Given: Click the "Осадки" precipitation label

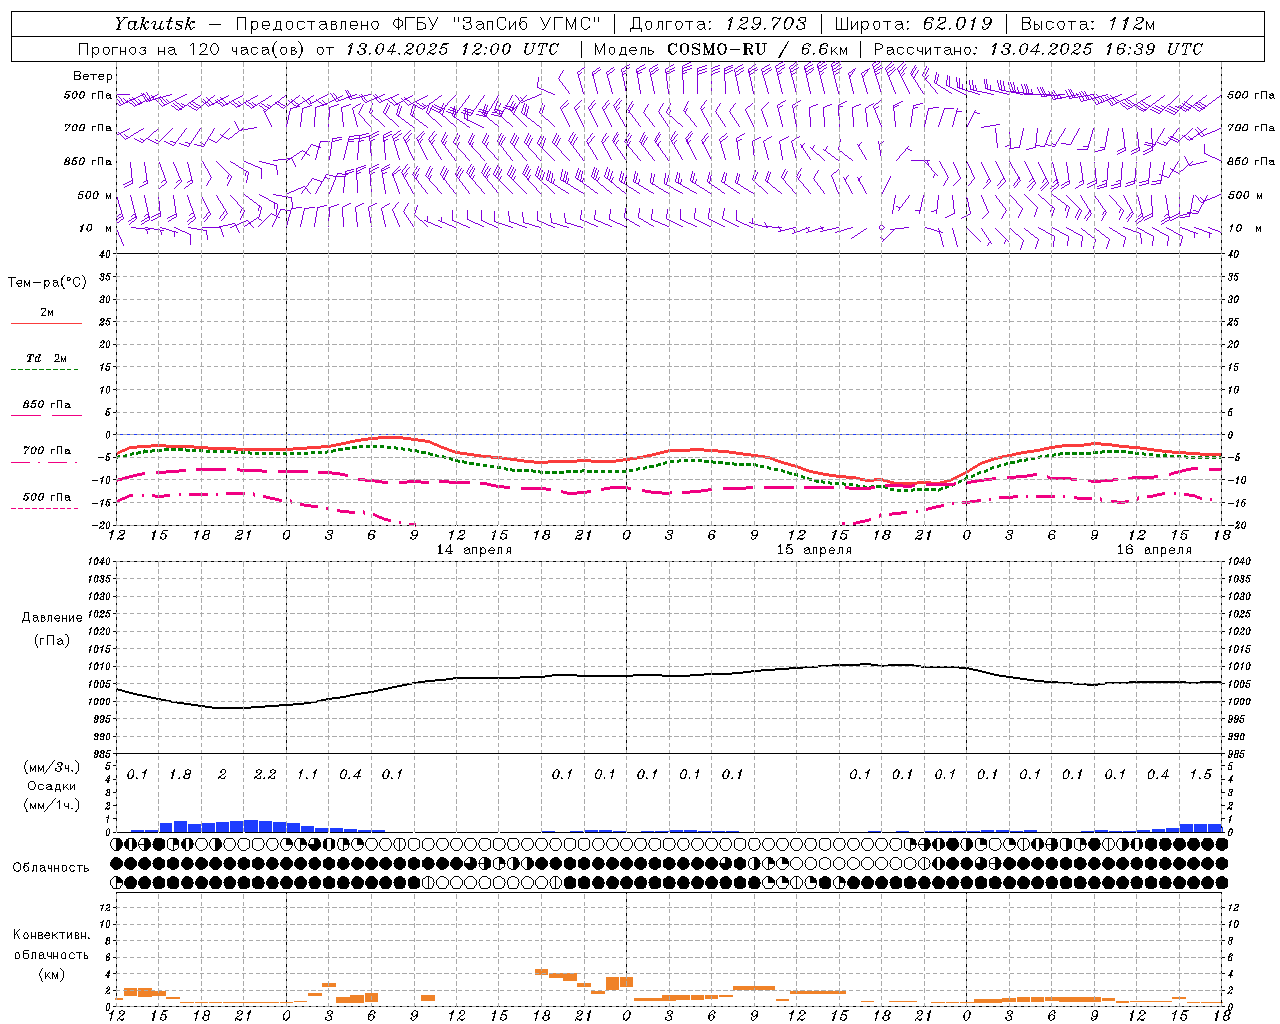Looking at the screenshot, I should pyautogui.click(x=51, y=786).
